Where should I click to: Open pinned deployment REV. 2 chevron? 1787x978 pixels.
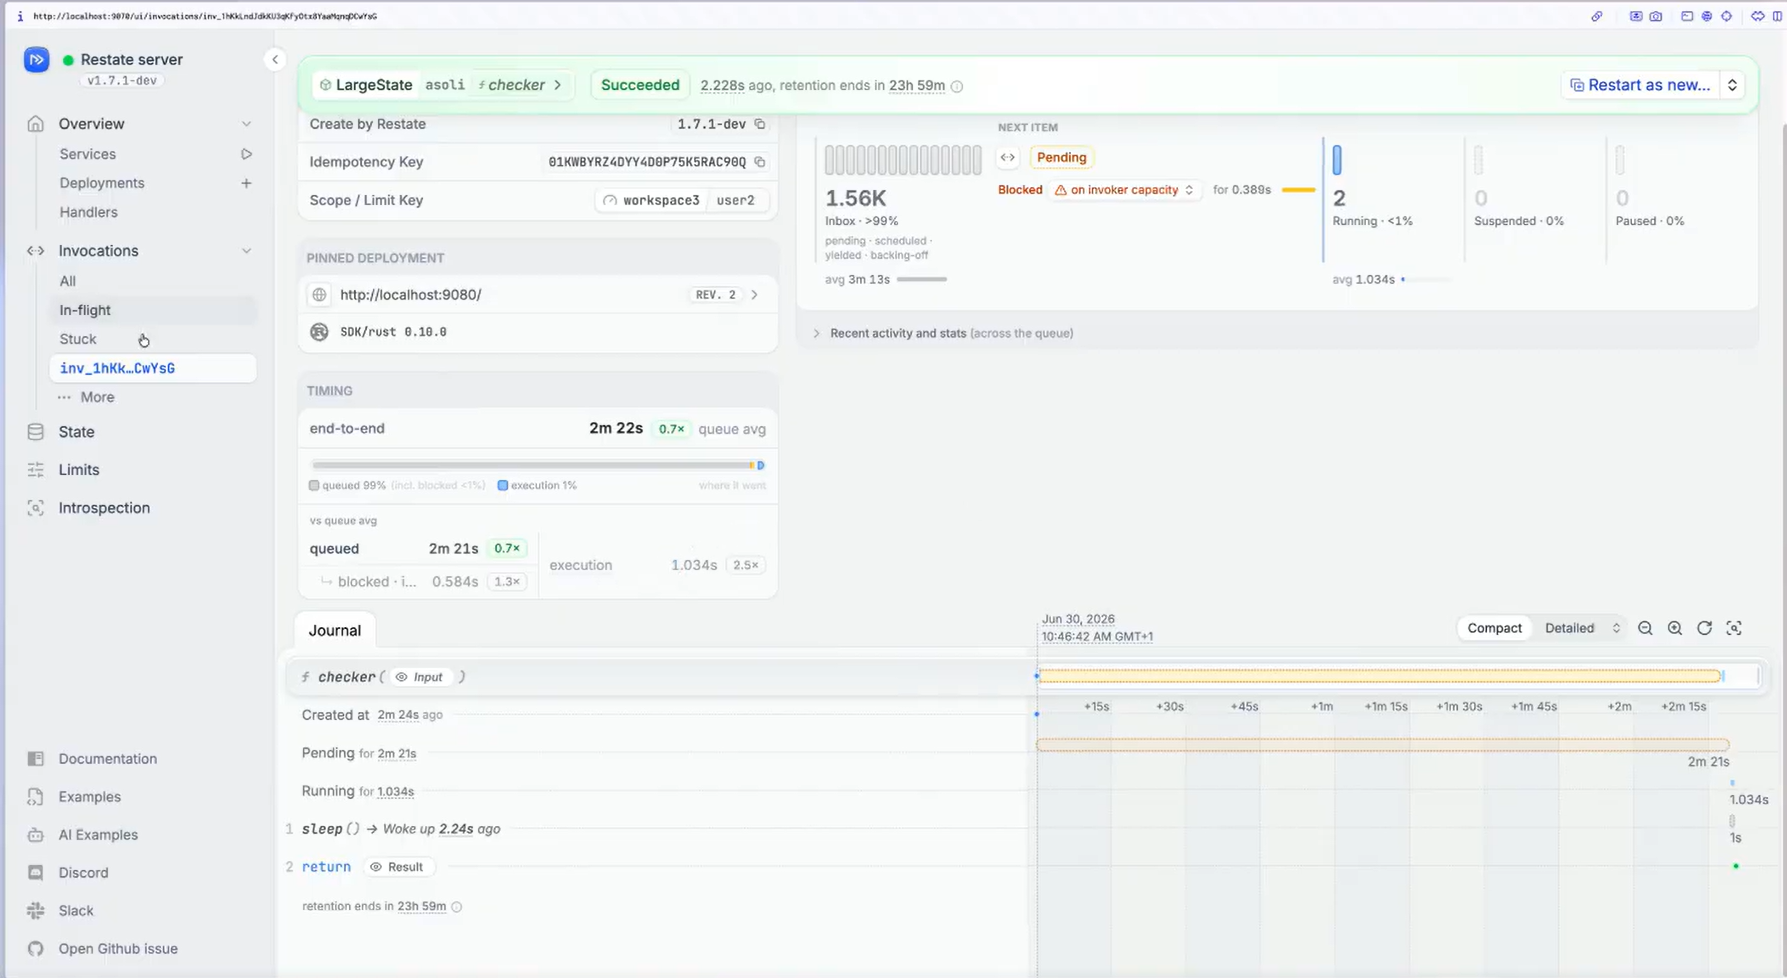pyautogui.click(x=754, y=295)
